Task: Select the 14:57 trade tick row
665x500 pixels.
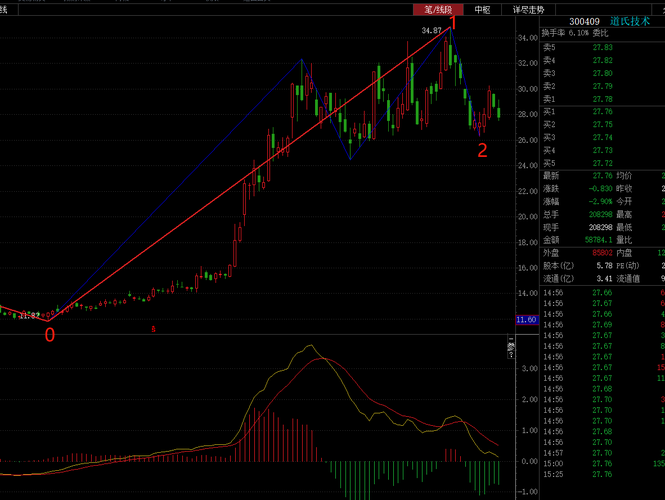Action: [602, 453]
